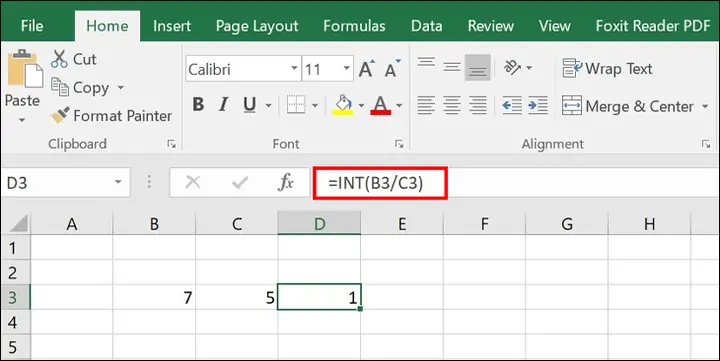Click Increase Indent icon
Image resolution: width=720 pixels, height=361 pixels.
[x=538, y=106]
